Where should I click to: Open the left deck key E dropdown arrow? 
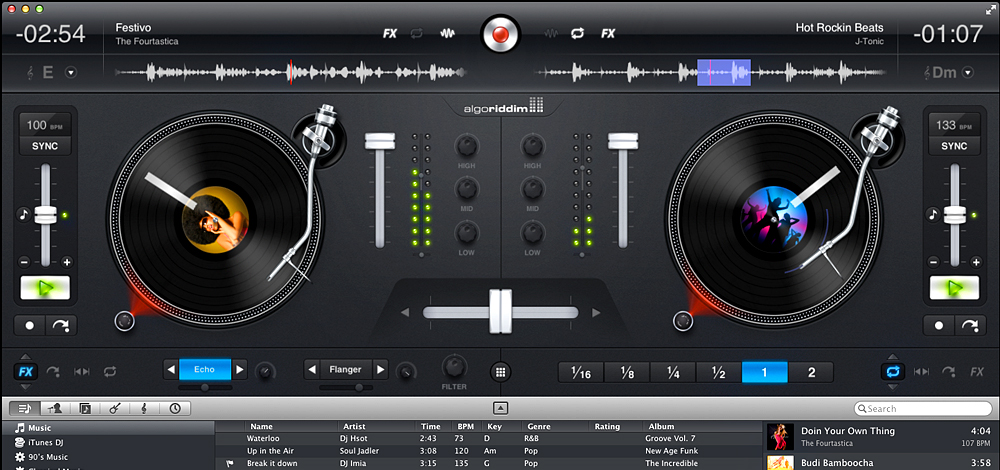click(71, 72)
